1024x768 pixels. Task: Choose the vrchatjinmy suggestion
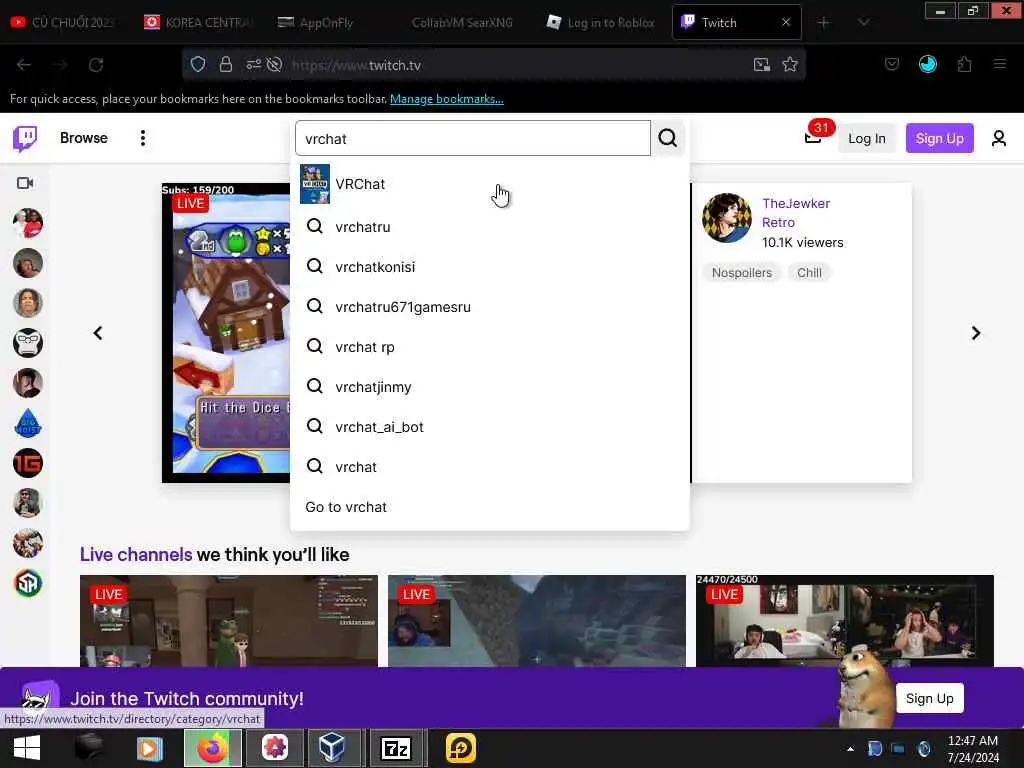click(489, 387)
